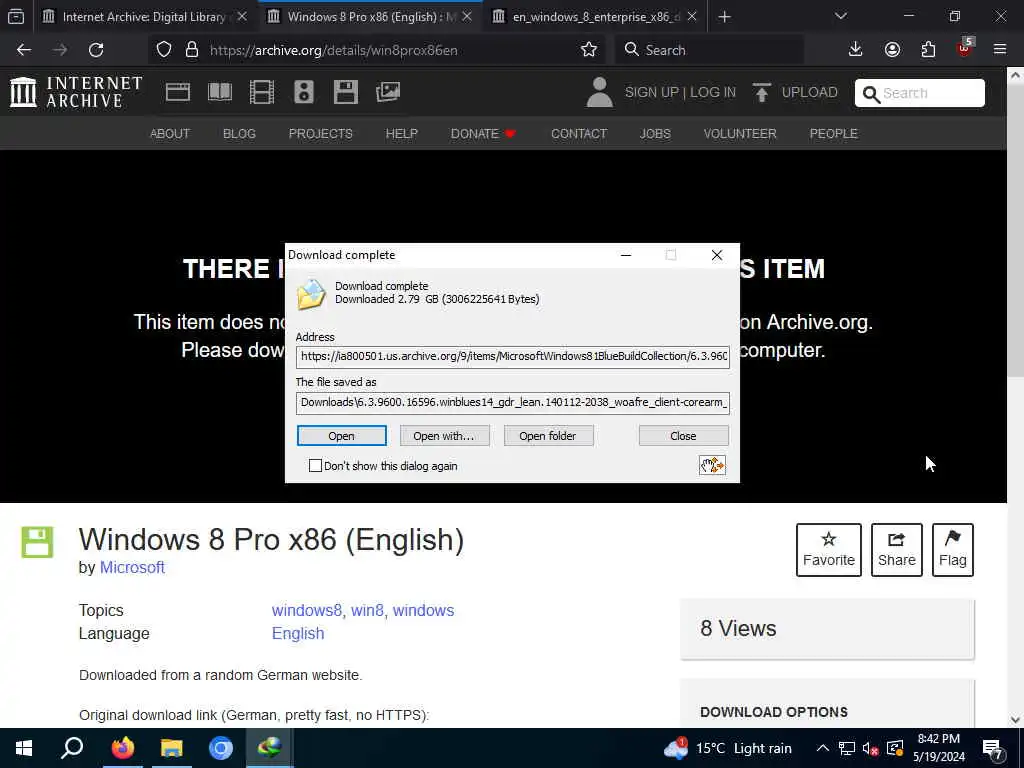
Task: Switch to Internet Archive: Digital Library tab
Action: tap(144, 17)
